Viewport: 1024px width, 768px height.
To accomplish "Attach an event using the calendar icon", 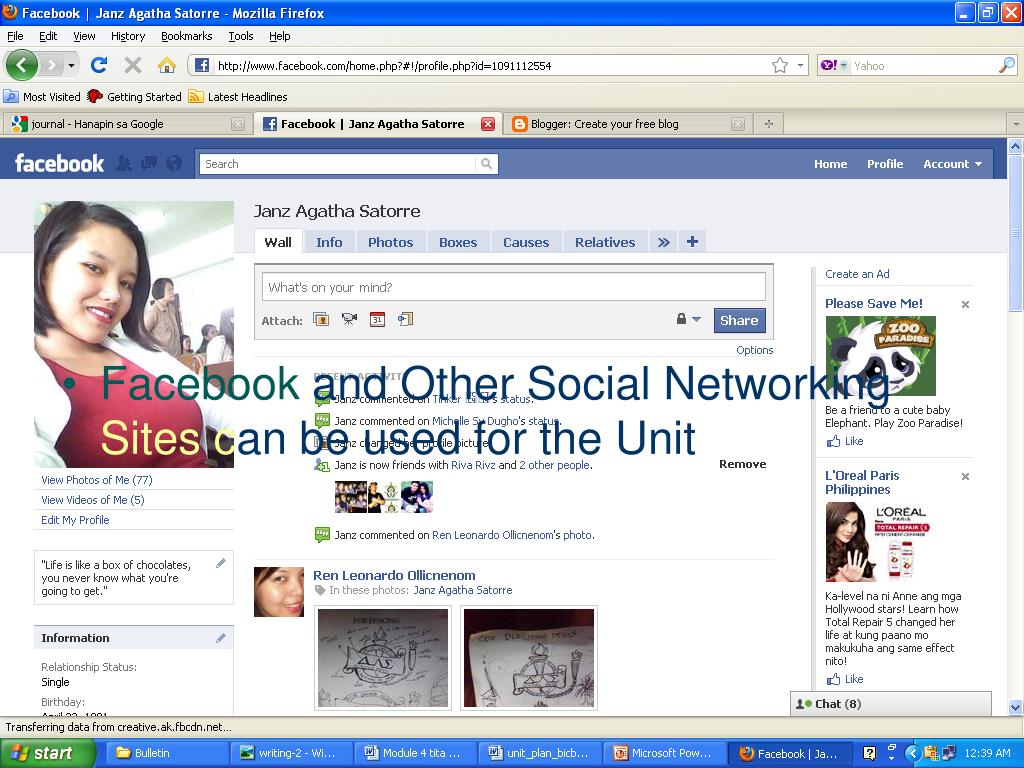I will pos(377,319).
